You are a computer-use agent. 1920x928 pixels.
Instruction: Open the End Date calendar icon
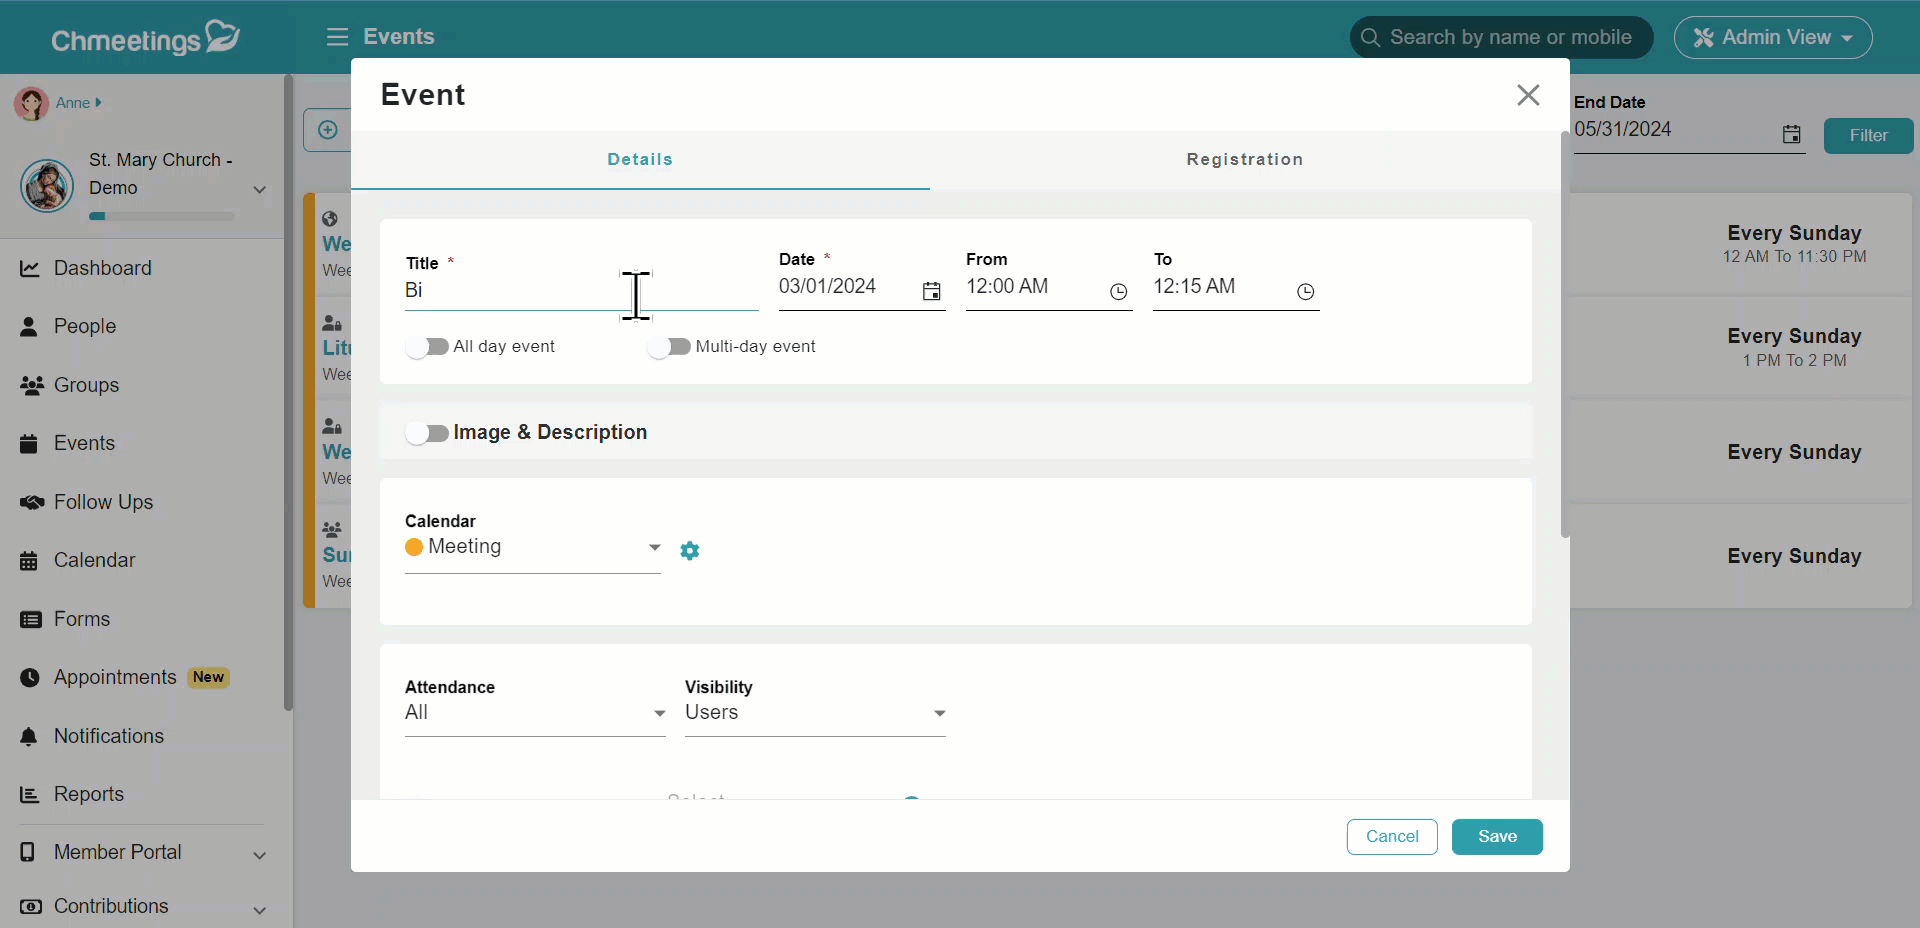pos(1792,134)
